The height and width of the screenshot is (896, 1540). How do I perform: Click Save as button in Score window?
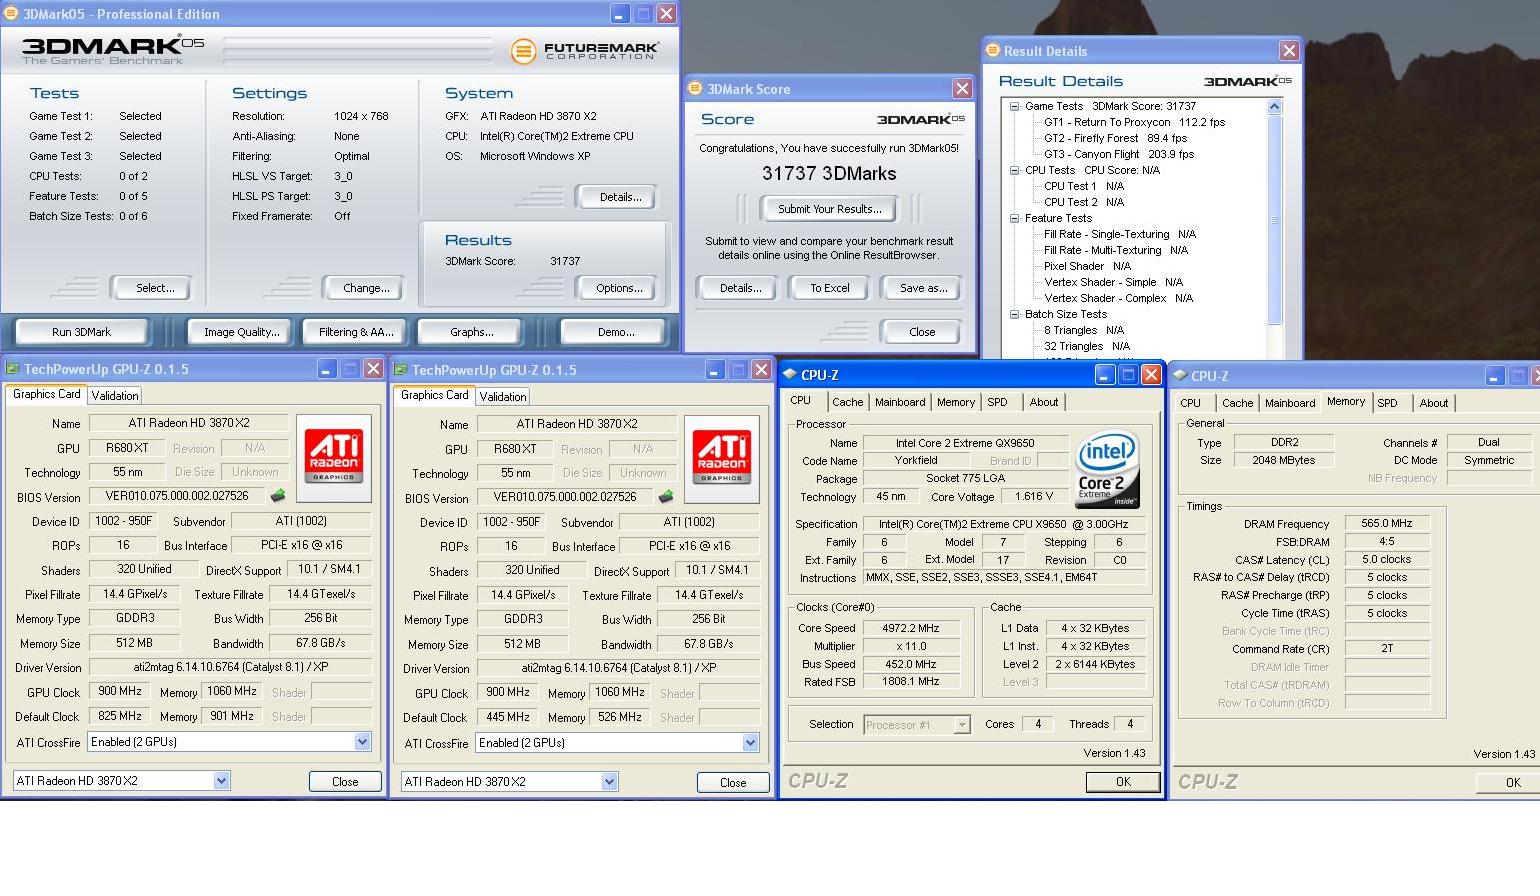tap(923, 288)
